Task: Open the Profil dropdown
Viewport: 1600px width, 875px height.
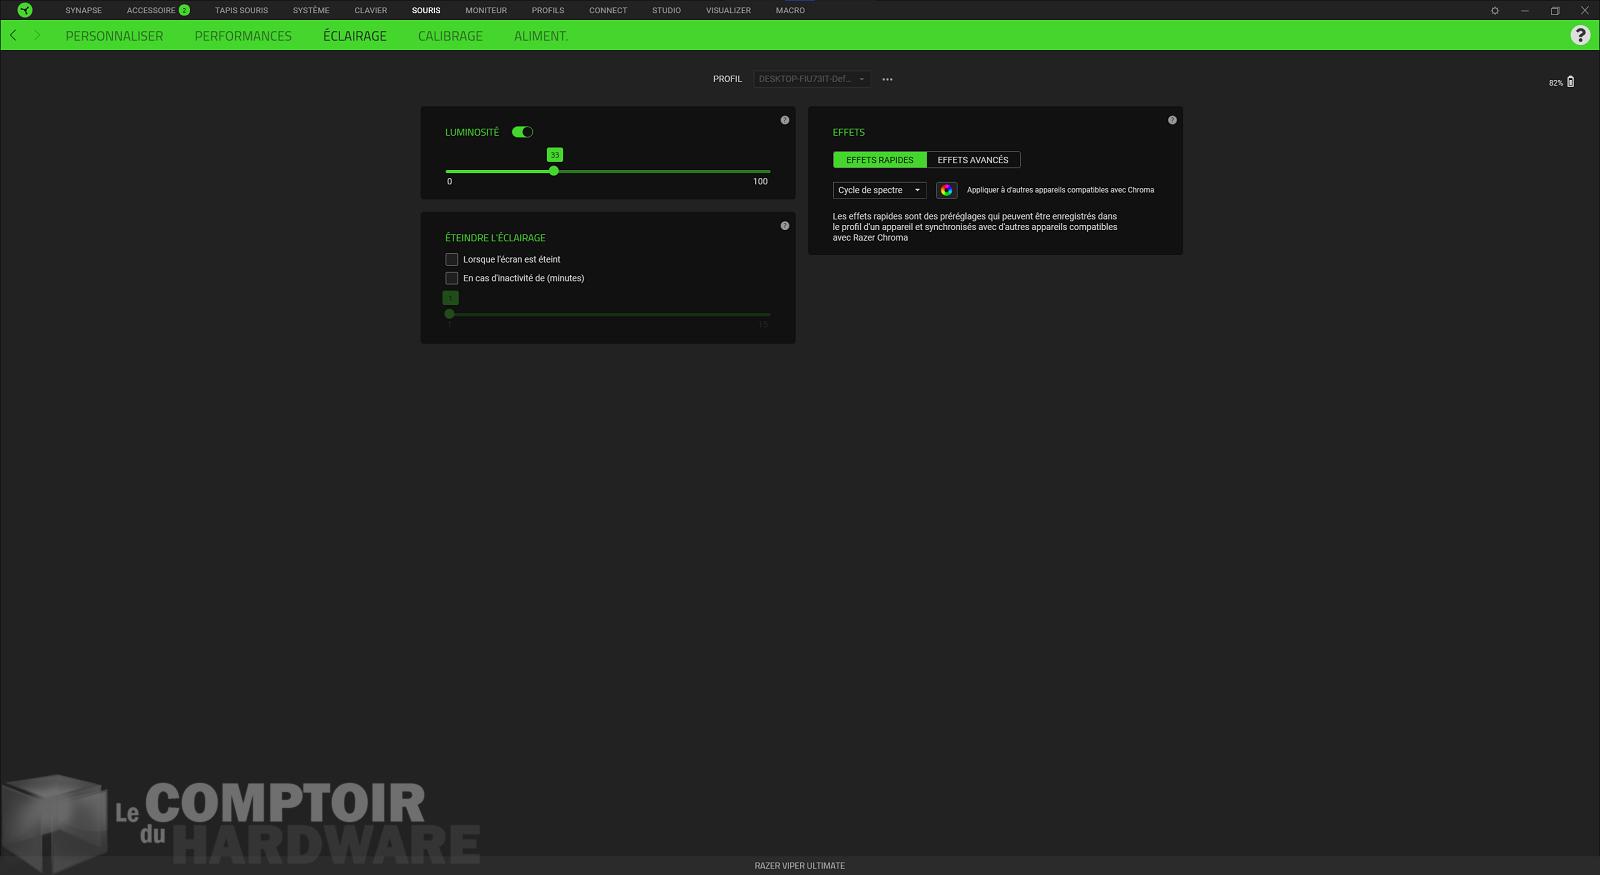Action: 811,79
